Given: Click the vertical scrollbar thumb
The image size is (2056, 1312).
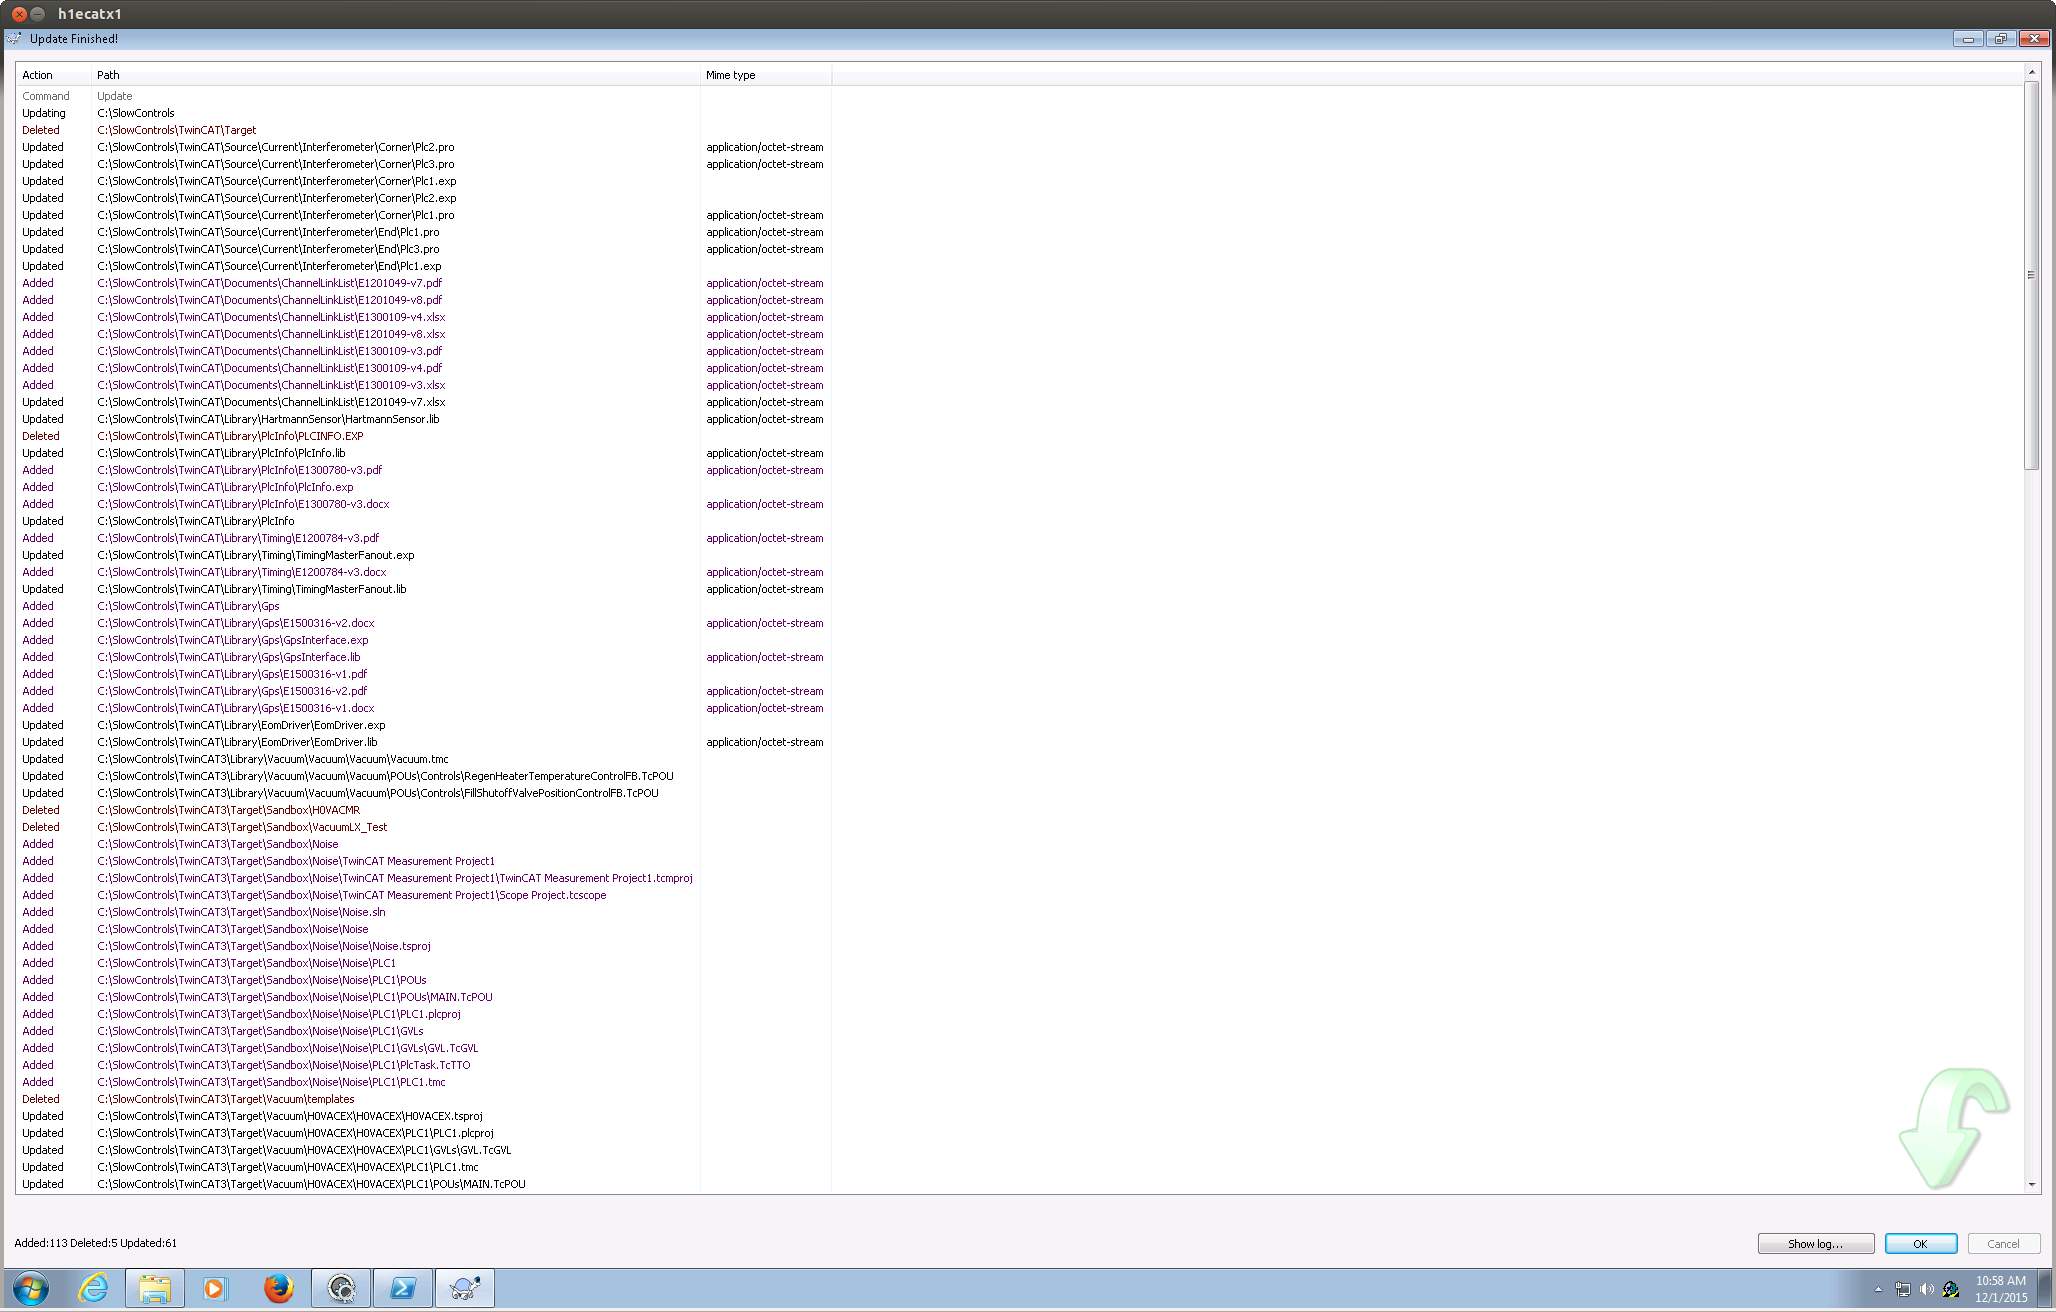Looking at the screenshot, I should (2032, 275).
